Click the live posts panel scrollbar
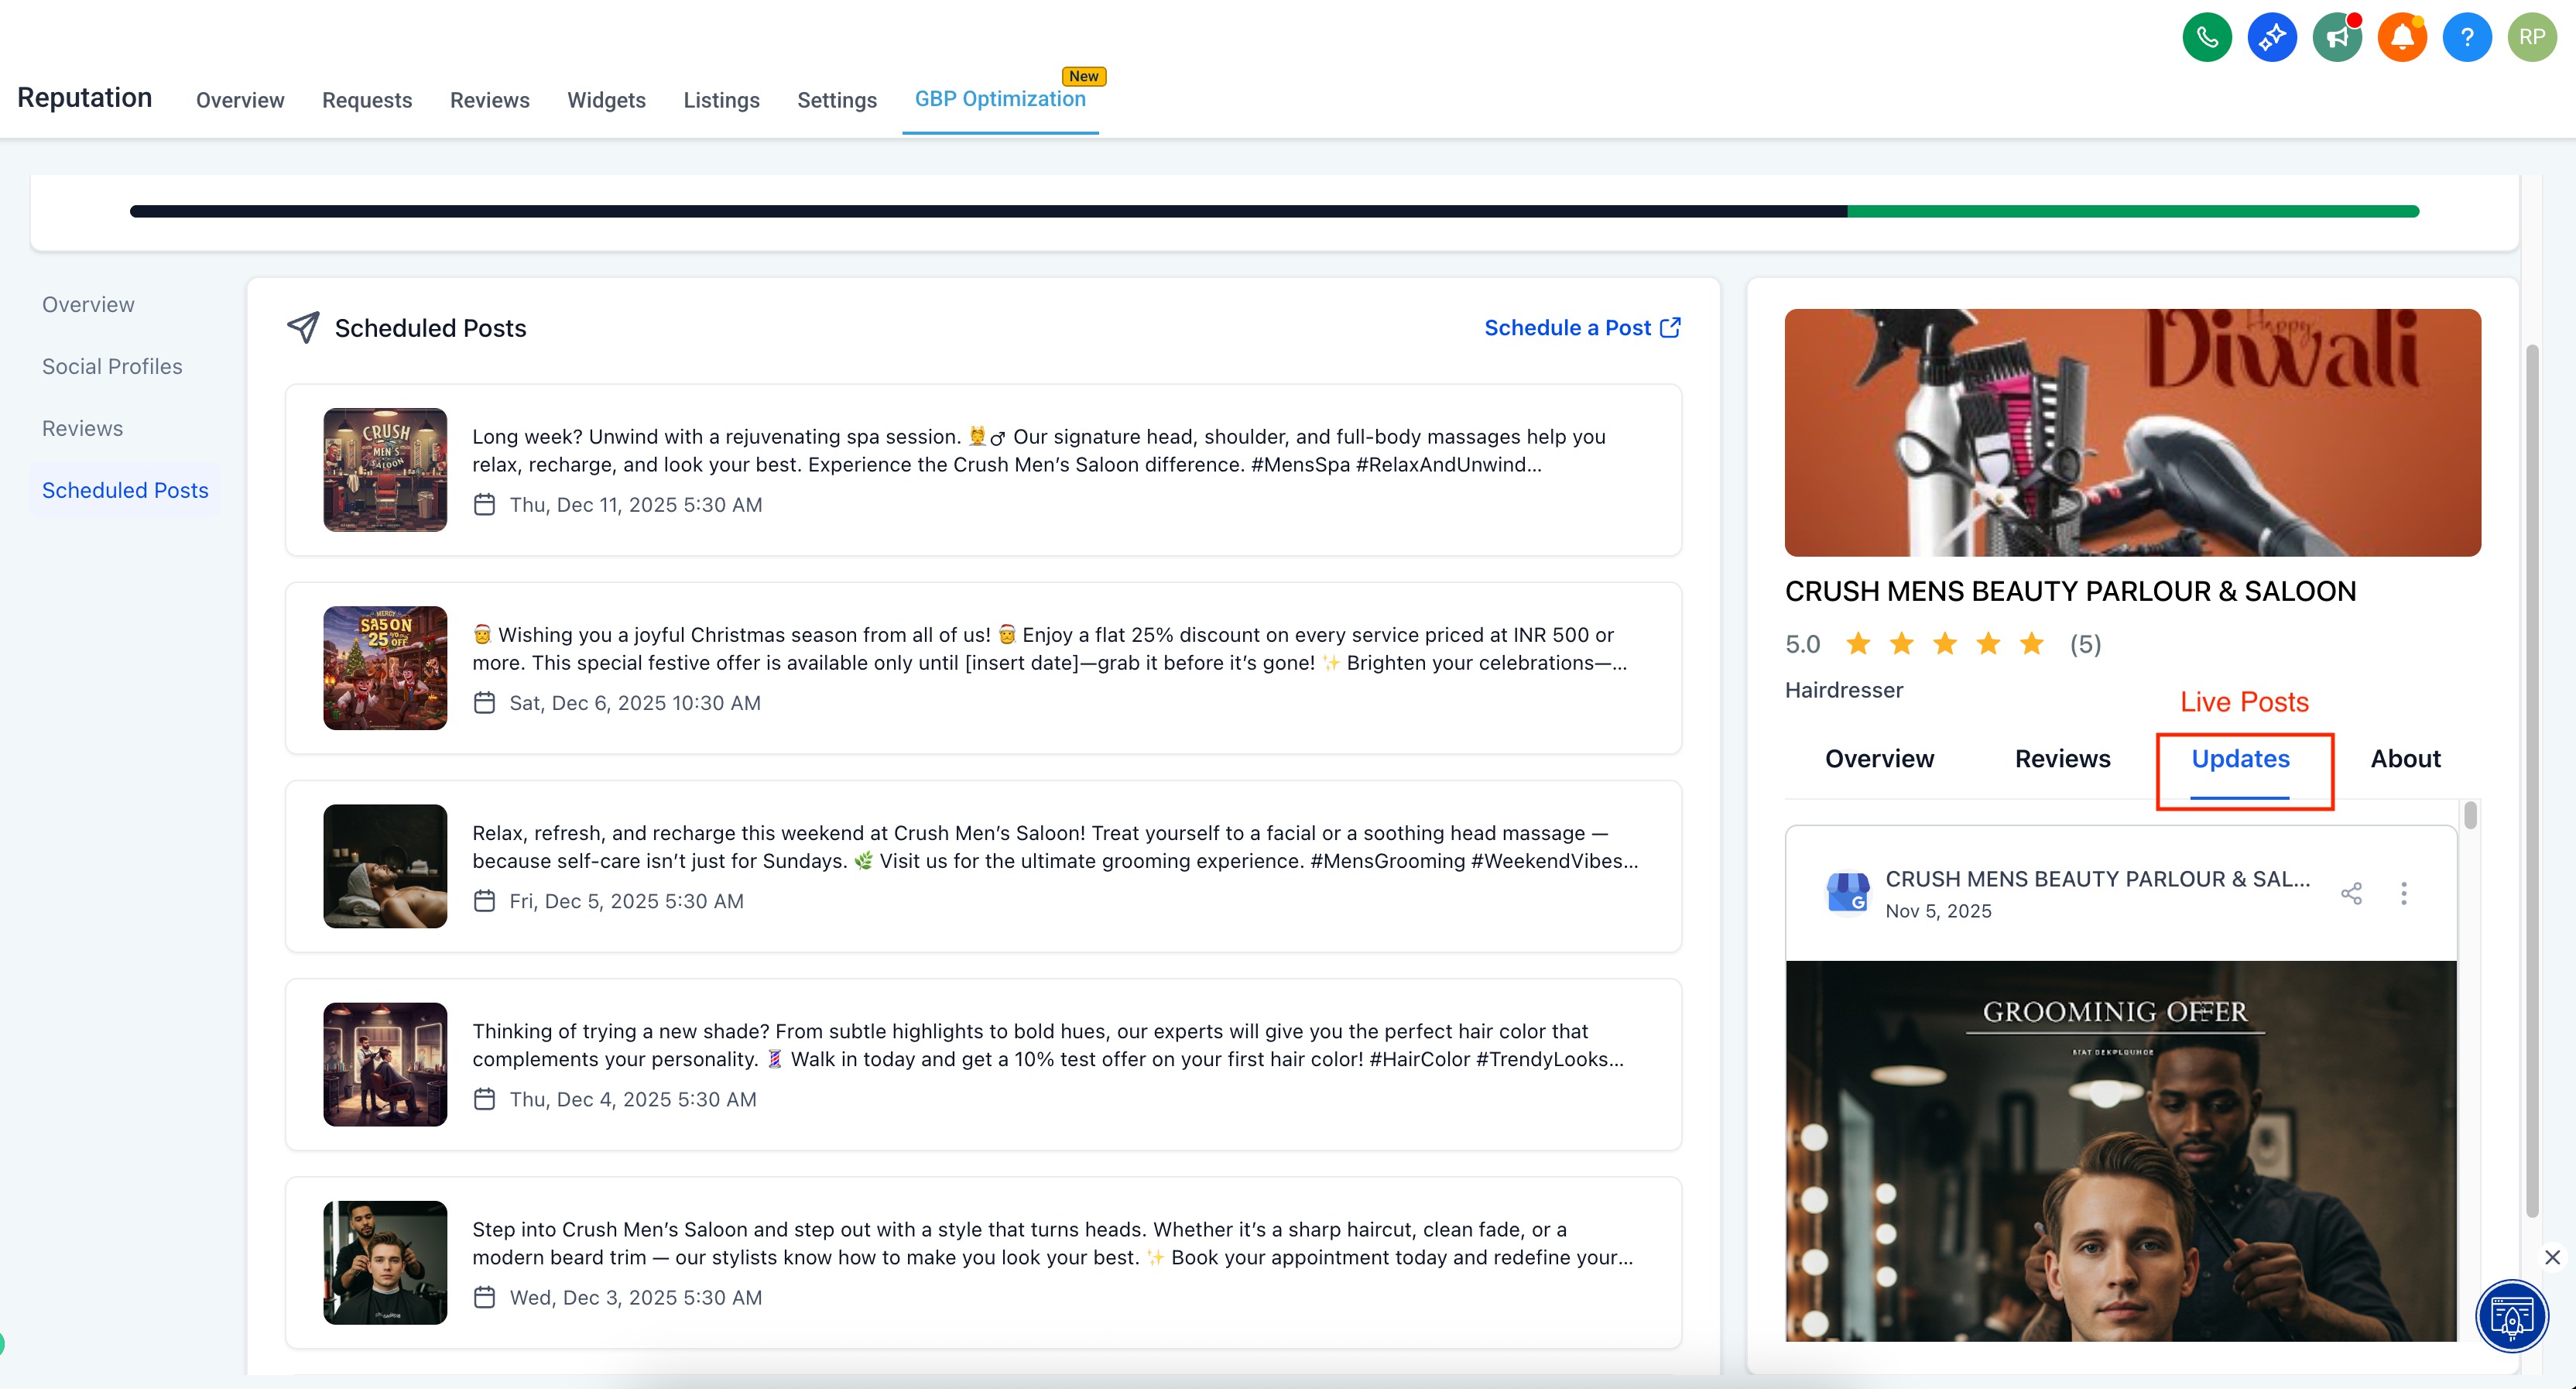 pyautogui.click(x=2470, y=816)
